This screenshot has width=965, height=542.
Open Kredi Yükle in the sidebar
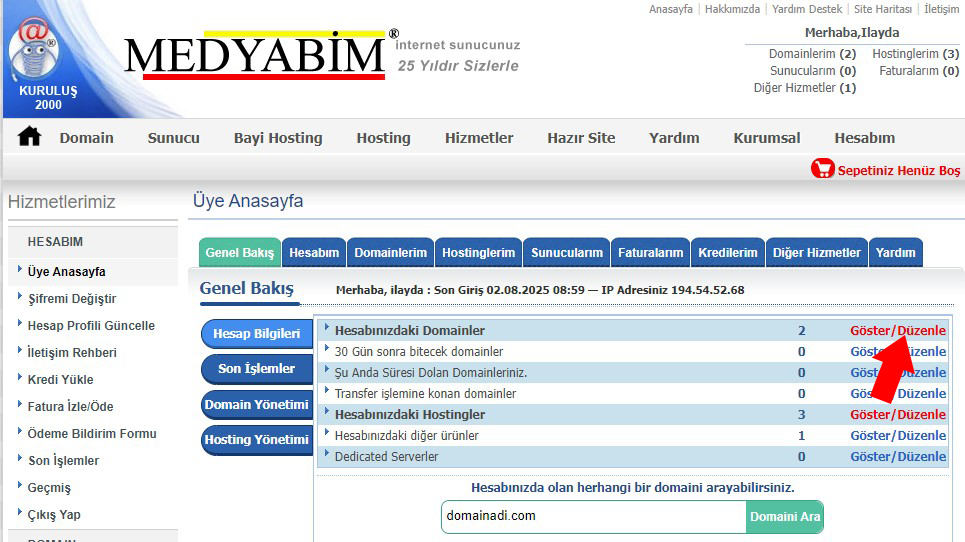(x=60, y=380)
